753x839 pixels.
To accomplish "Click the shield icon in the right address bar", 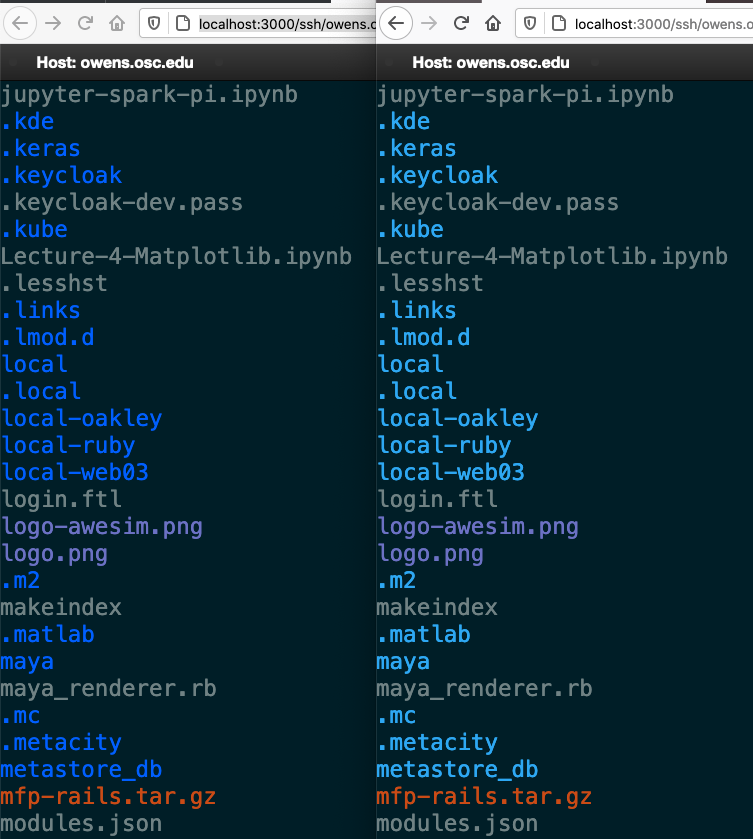I will click(531, 23).
